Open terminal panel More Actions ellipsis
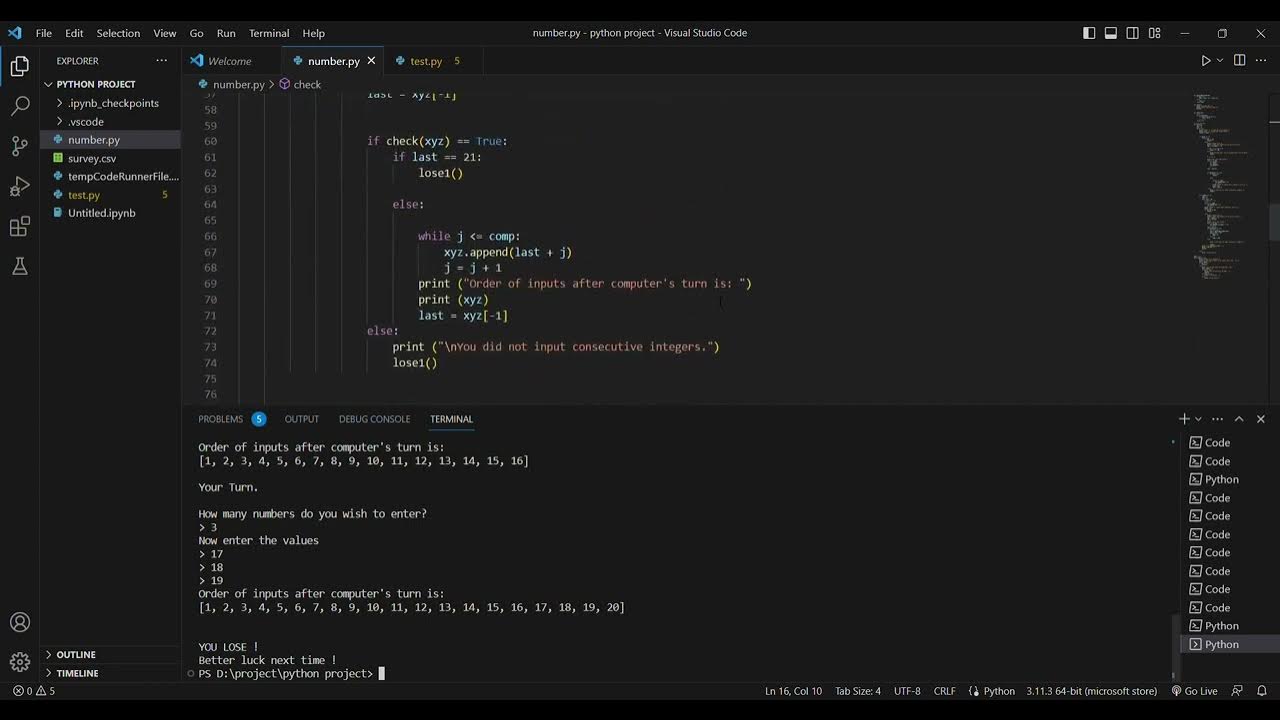1280x720 pixels. [x=1217, y=419]
